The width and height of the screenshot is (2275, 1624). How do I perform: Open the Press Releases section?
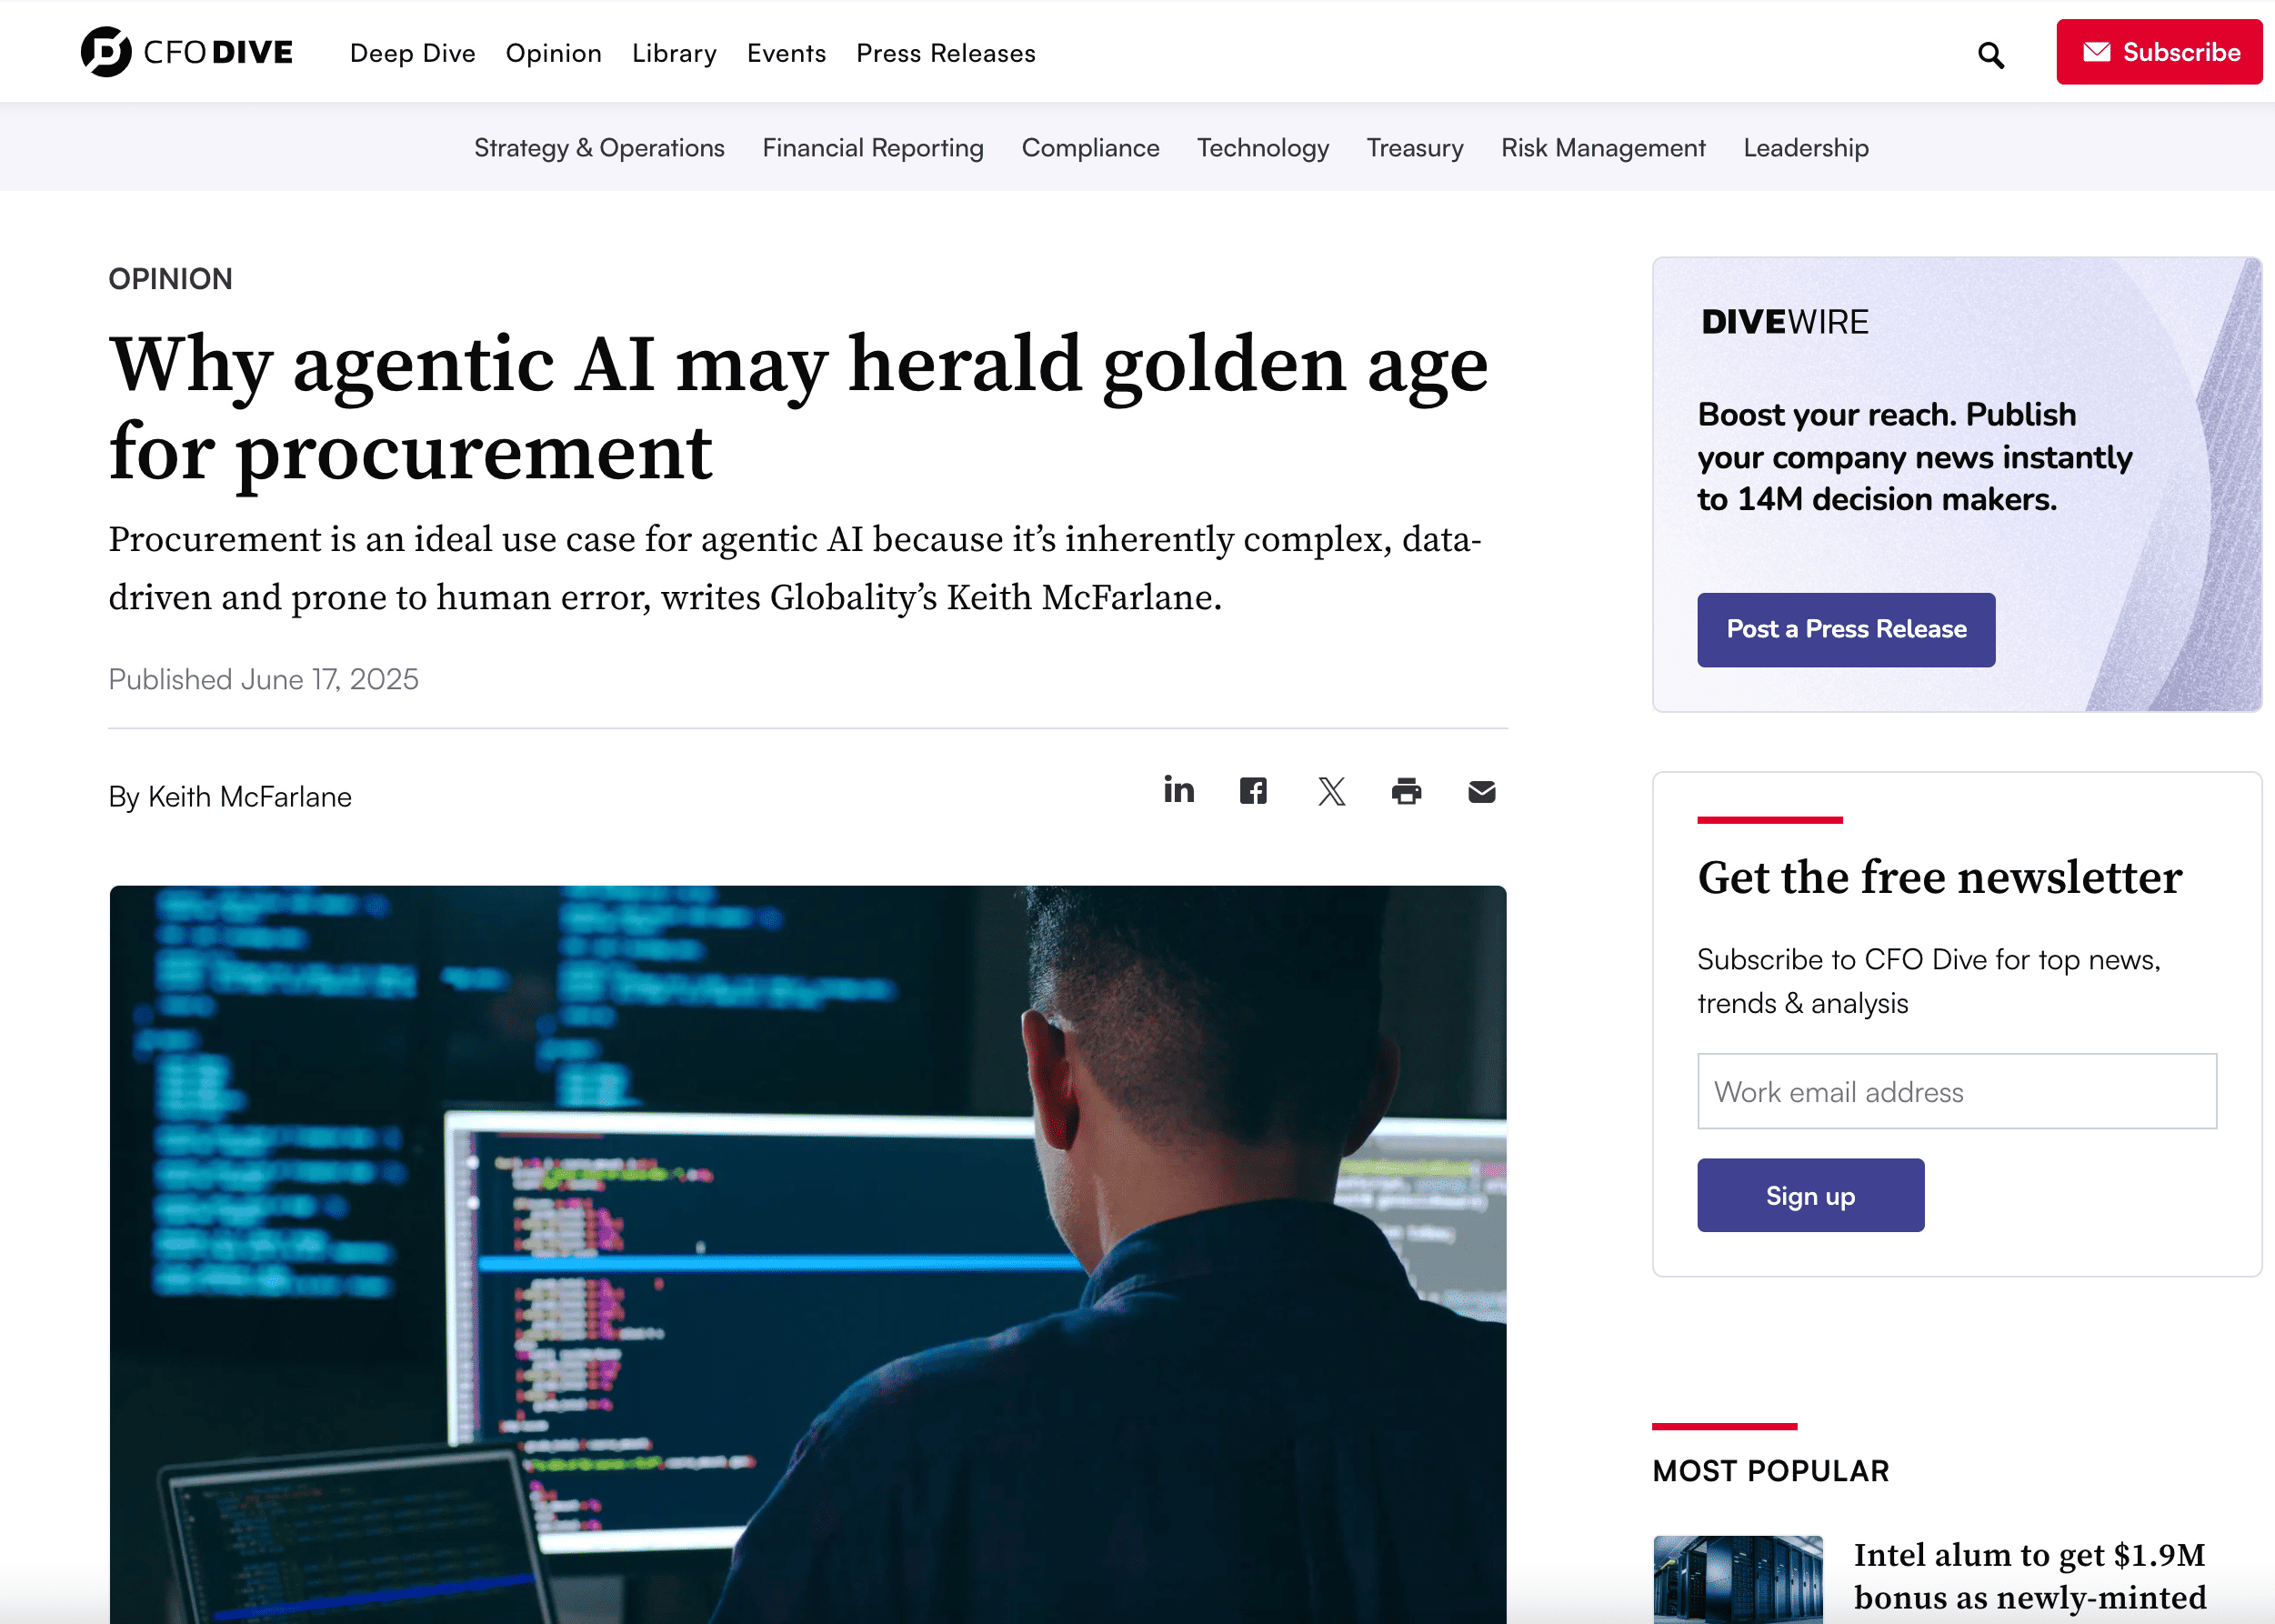[945, 53]
